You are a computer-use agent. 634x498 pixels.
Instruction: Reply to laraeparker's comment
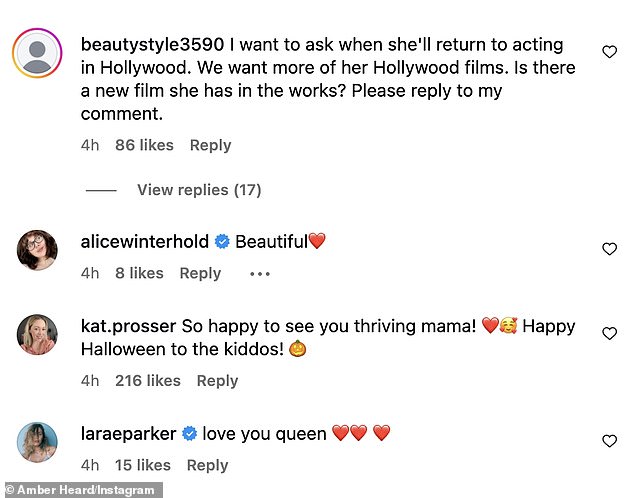click(x=208, y=465)
